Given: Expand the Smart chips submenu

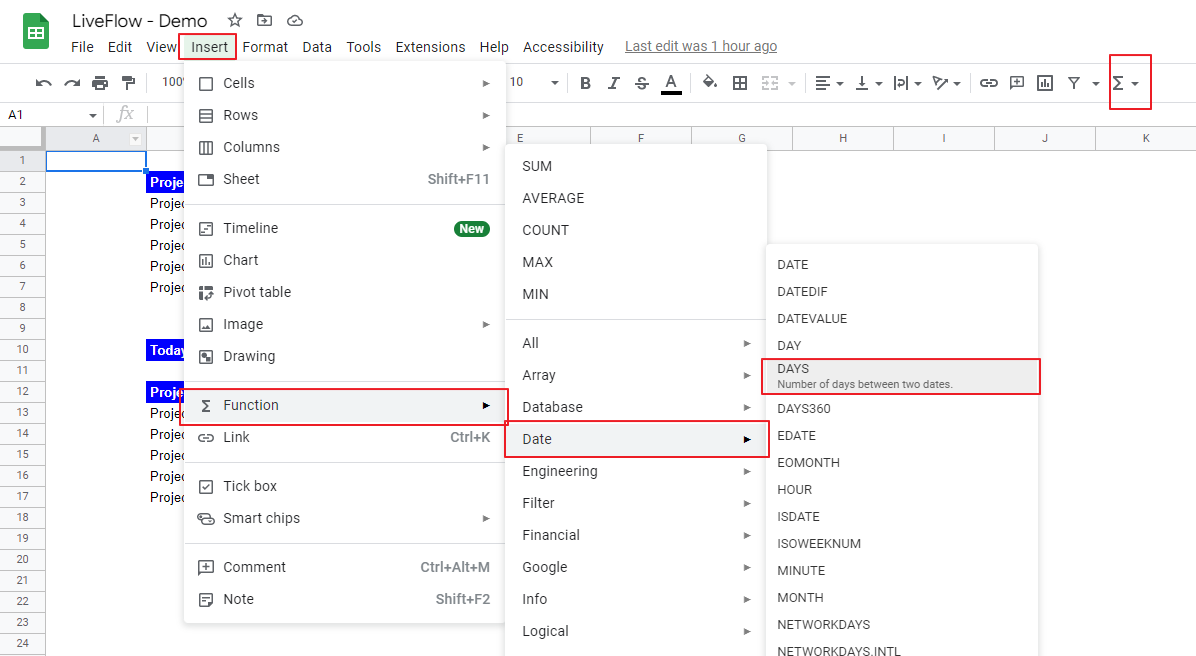Looking at the screenshot, I should coord(344,518).
